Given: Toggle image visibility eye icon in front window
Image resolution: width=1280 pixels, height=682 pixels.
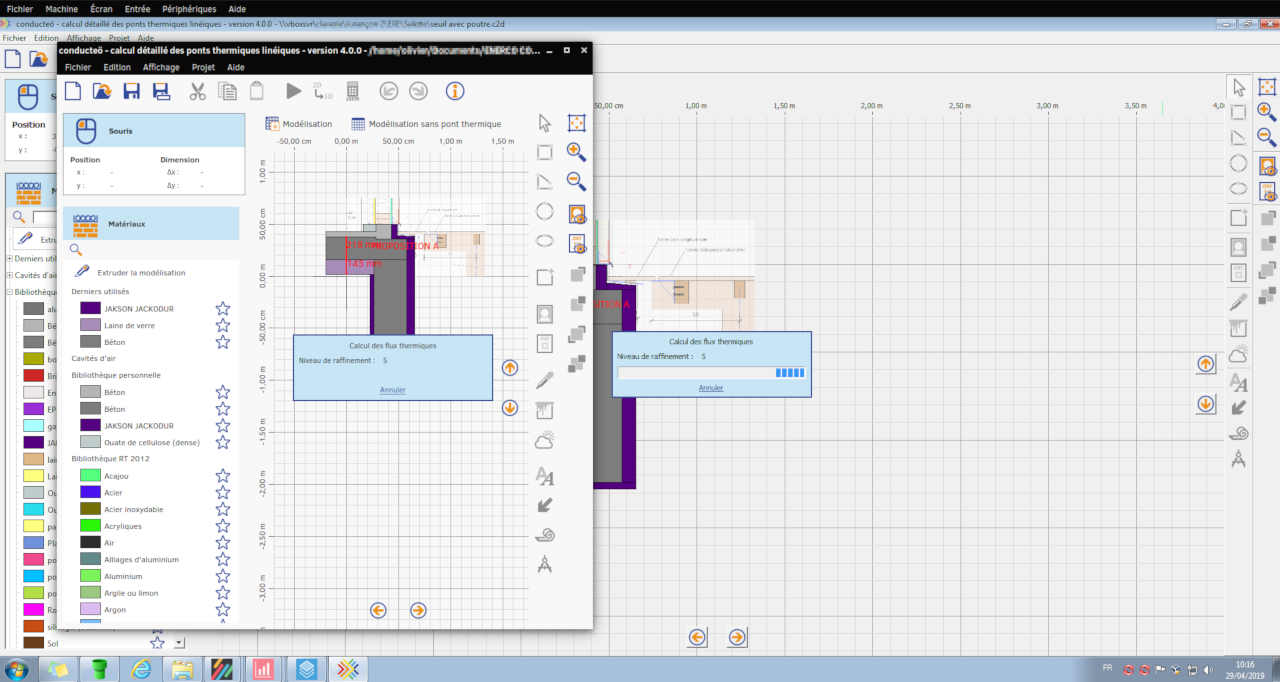Looking at the screenshot, I should pos(576,214).
